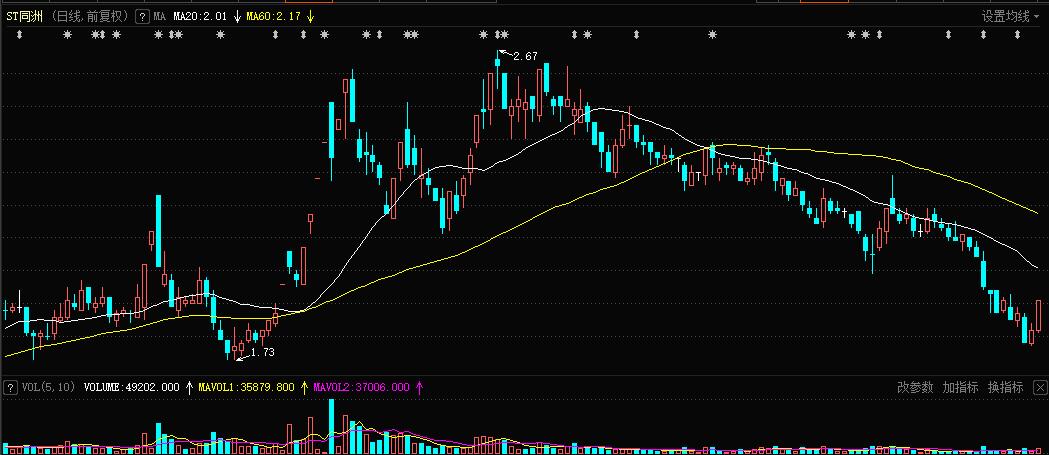1049x455 pixels.
Task: Click the white up arrow after VOLUME value
Action: click(x=189, y=387)
